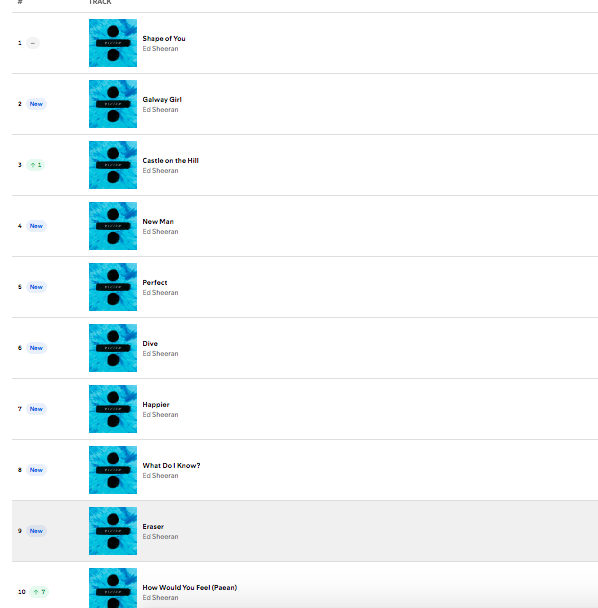
Task: Open the Castle on the Hill title
Action: pos(171,161)
